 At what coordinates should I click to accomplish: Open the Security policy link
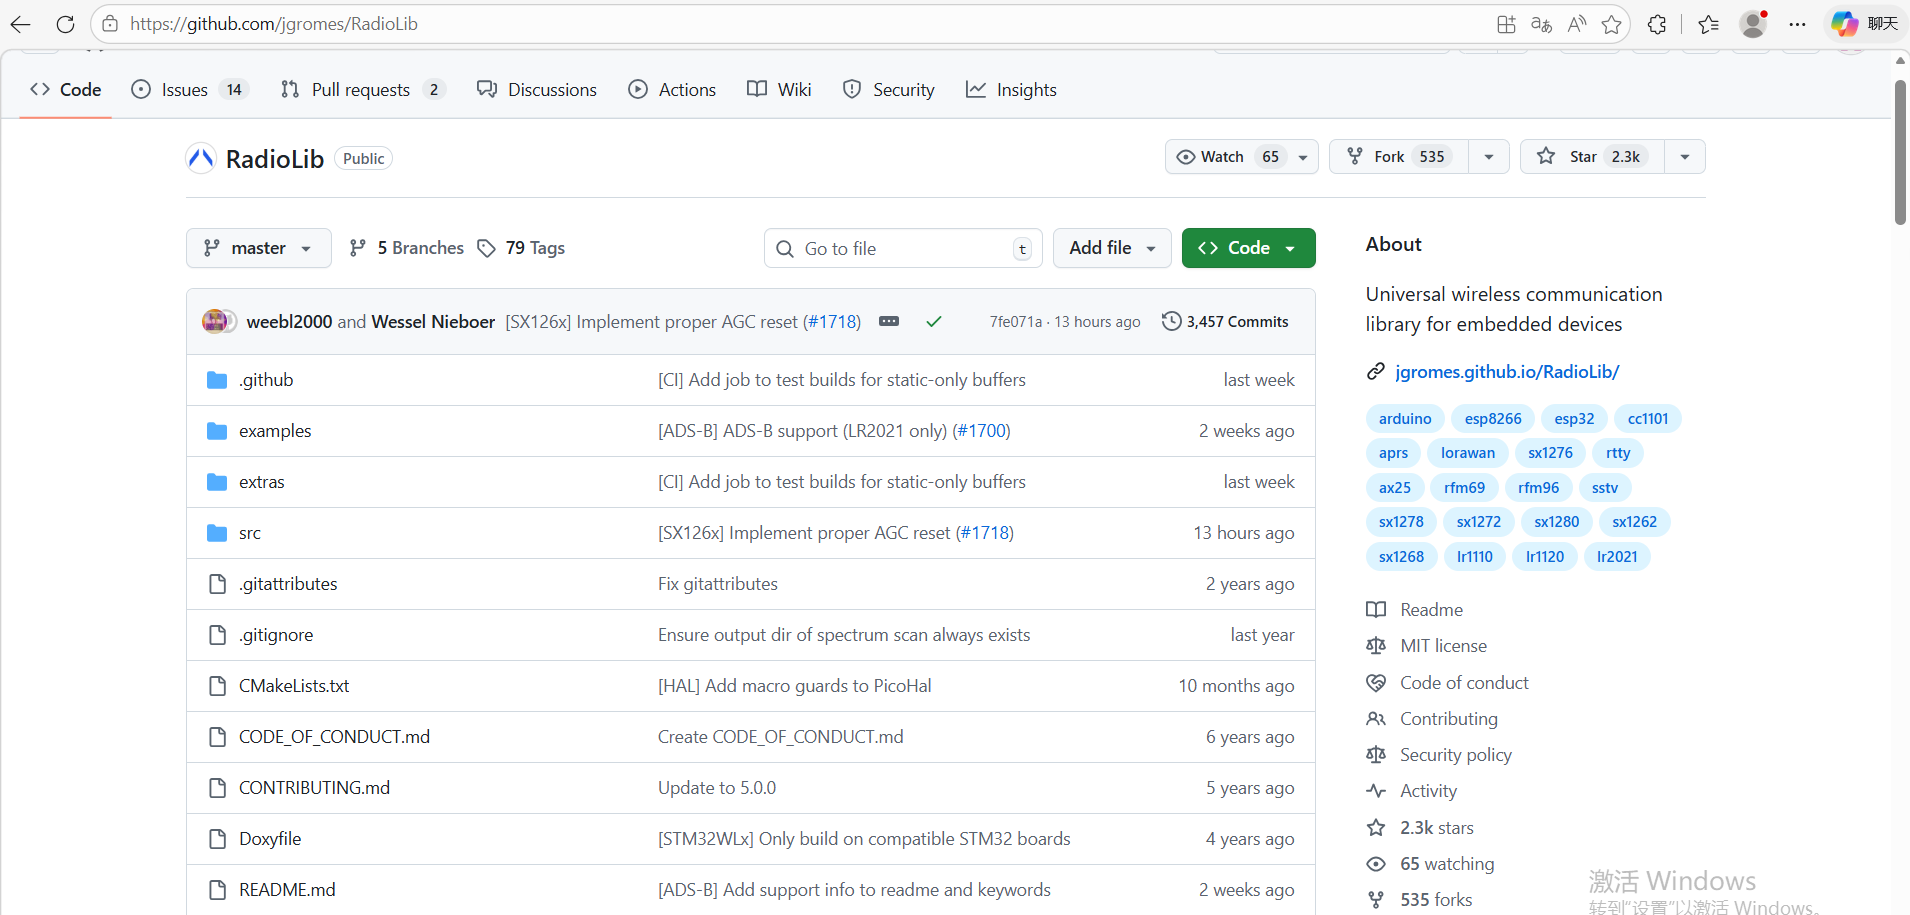pyautogui.click(x=1456, y=755)
